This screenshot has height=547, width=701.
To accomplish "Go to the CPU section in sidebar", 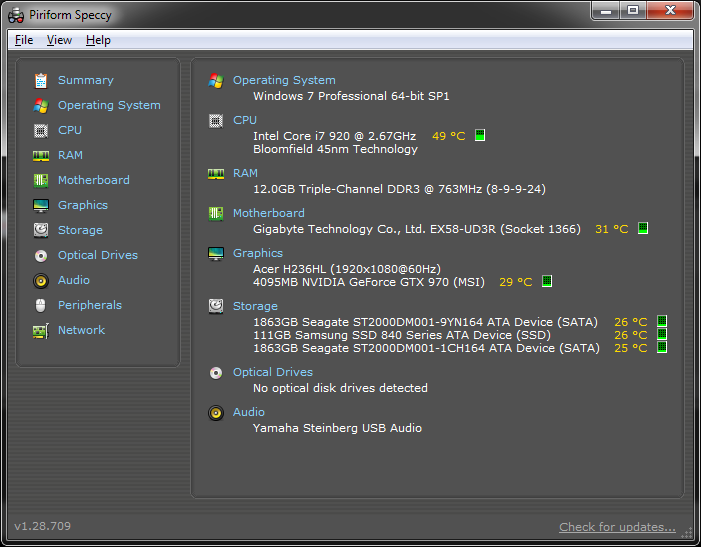I will (x=70, y=130).
